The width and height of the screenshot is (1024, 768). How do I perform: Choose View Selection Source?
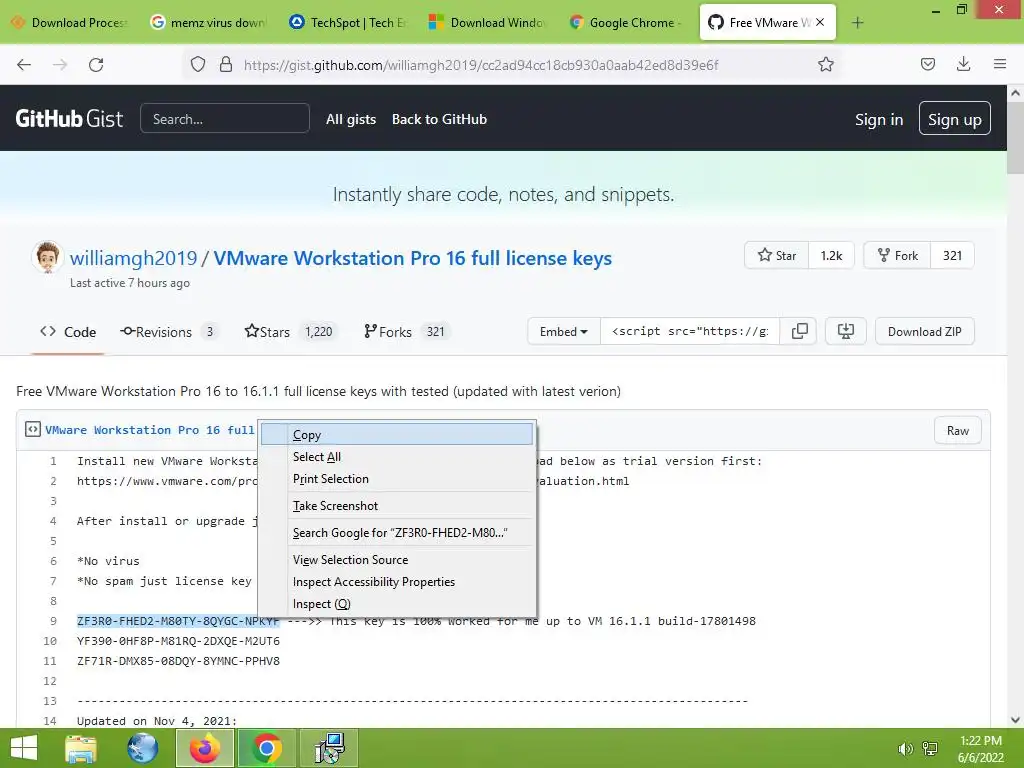click(x=397, y=560)
